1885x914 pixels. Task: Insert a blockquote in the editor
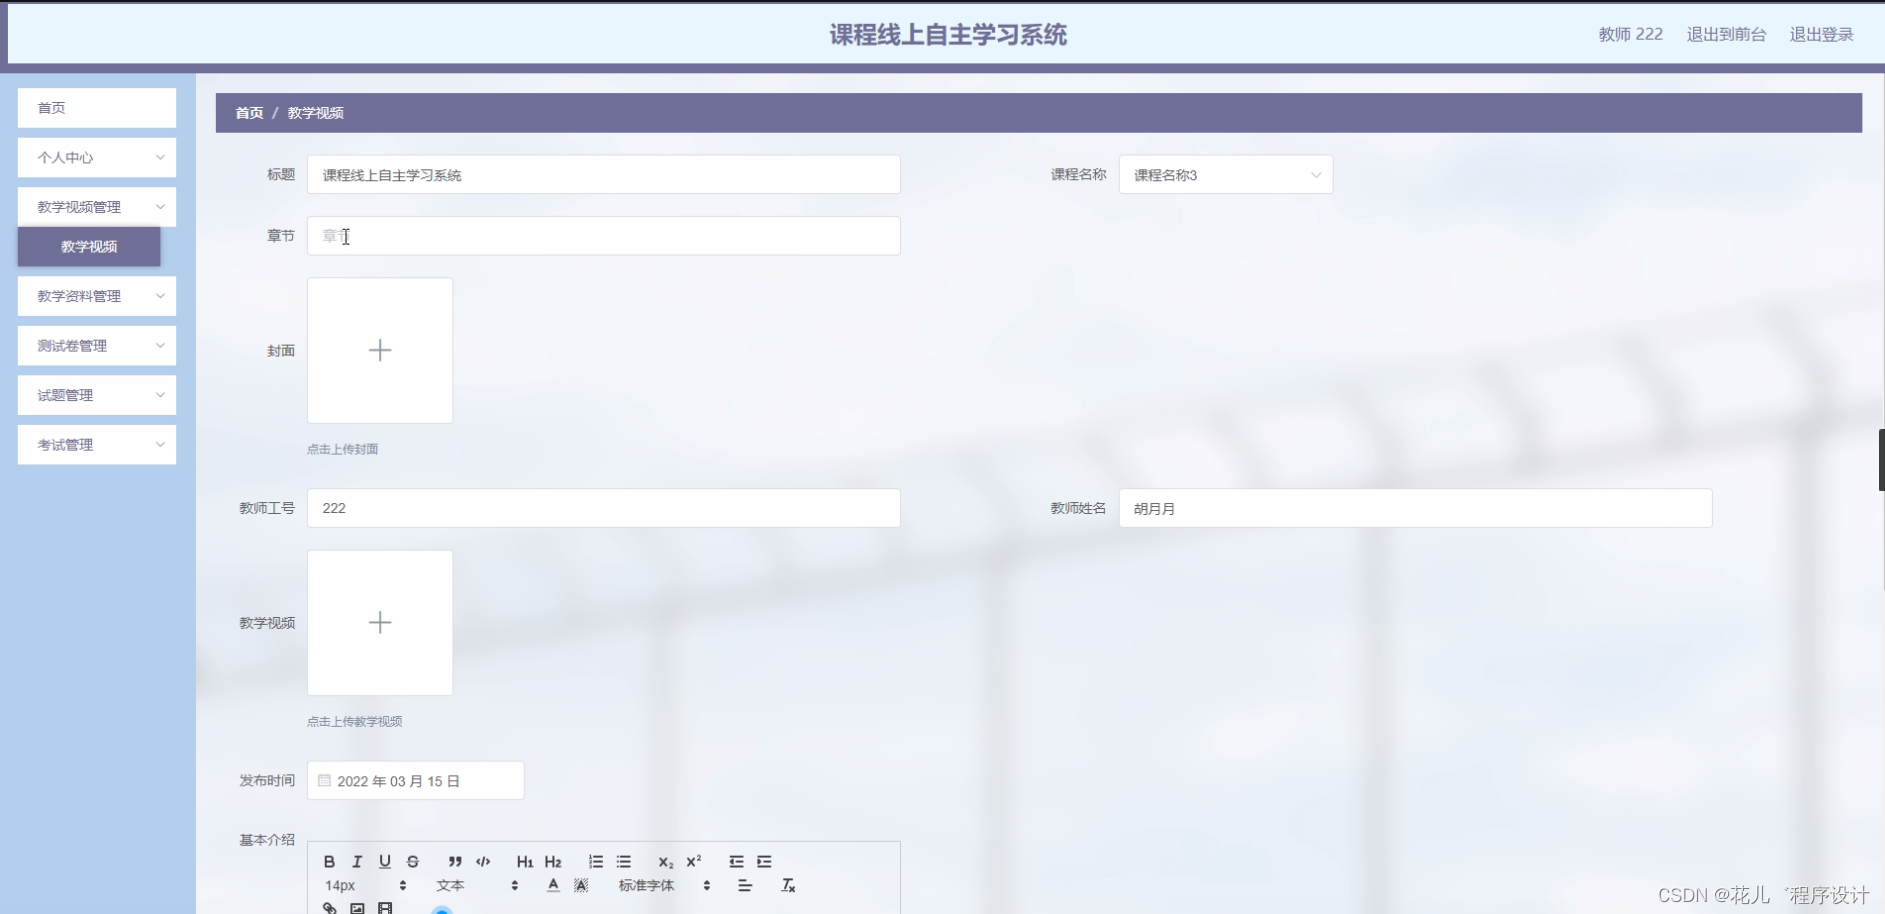[x=455, y=861]
